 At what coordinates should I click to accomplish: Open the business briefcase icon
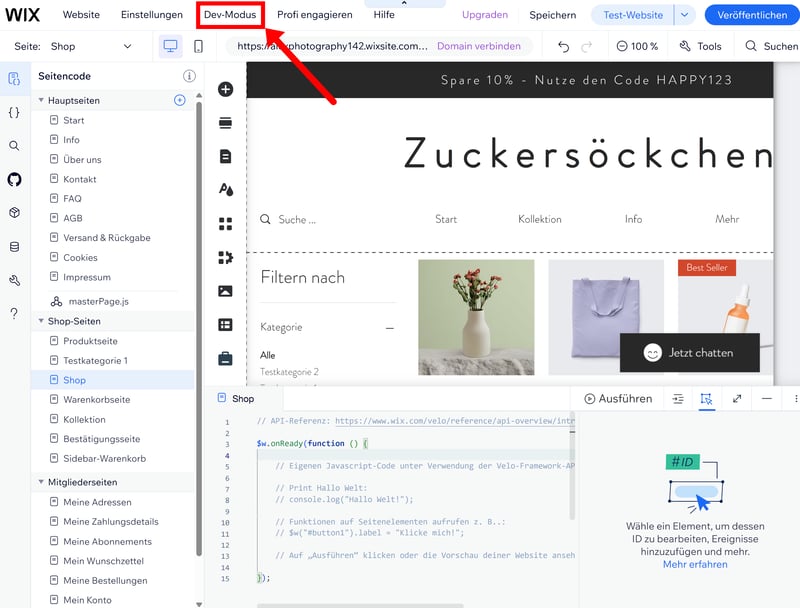point(226,359)
